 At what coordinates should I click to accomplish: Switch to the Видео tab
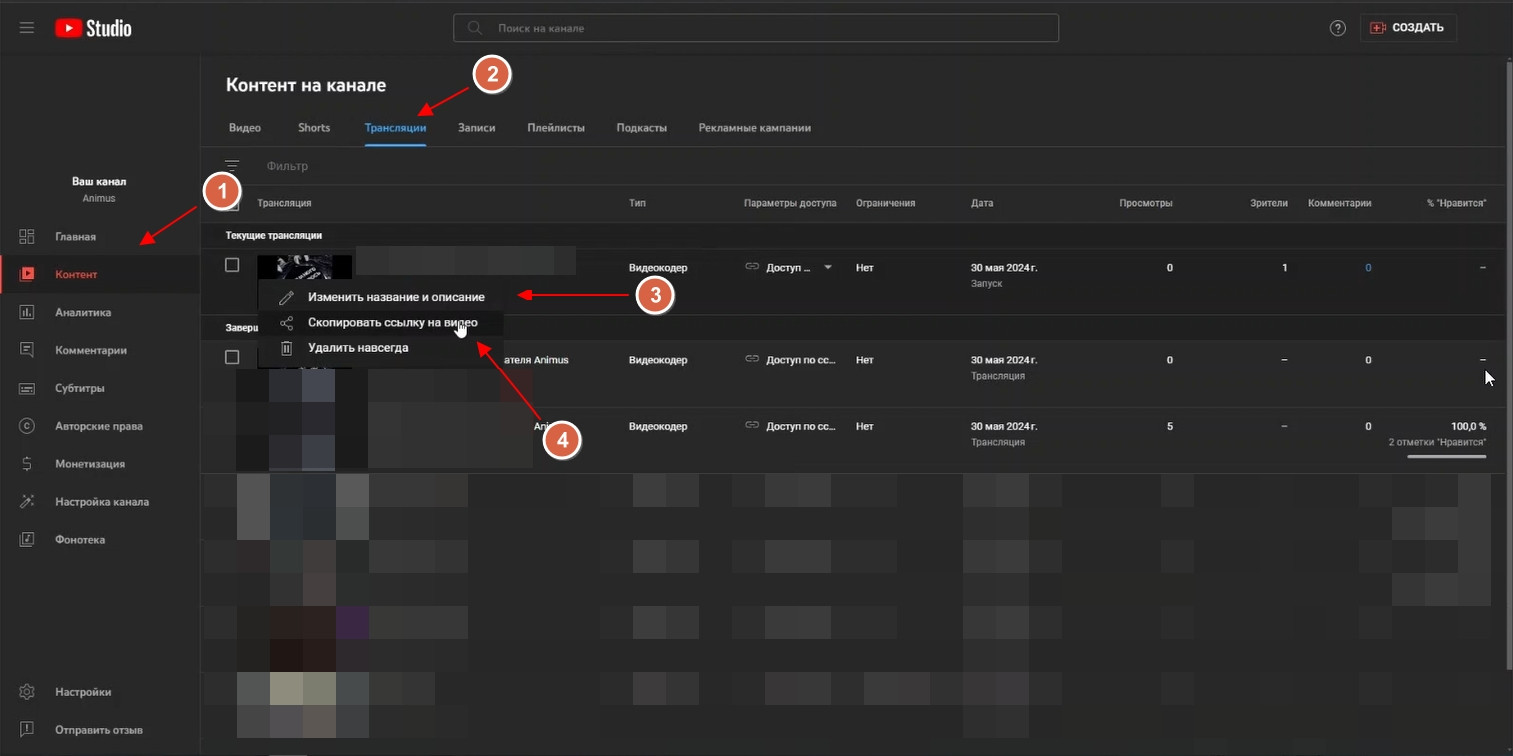point(245,128)
